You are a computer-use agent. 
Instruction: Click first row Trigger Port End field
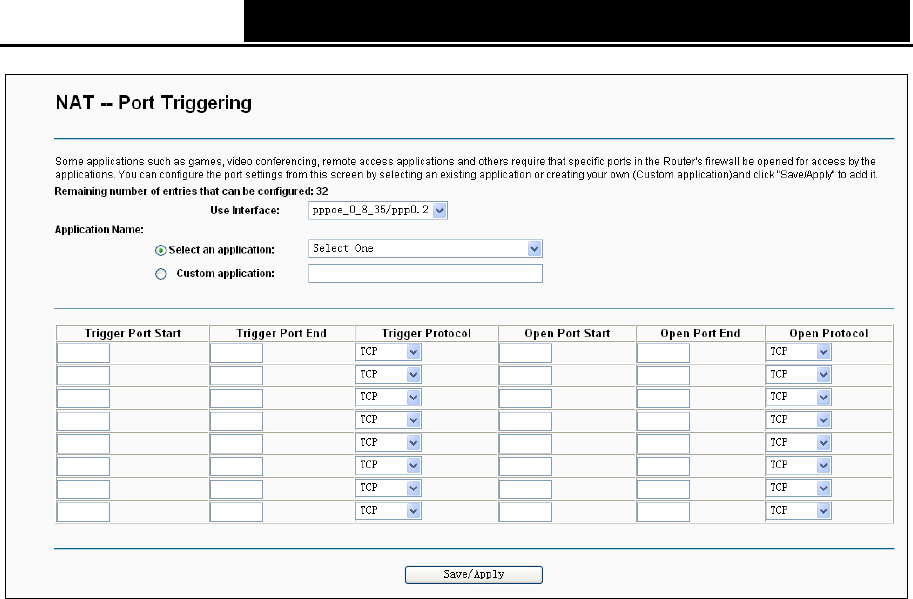(x=236, y=353)
